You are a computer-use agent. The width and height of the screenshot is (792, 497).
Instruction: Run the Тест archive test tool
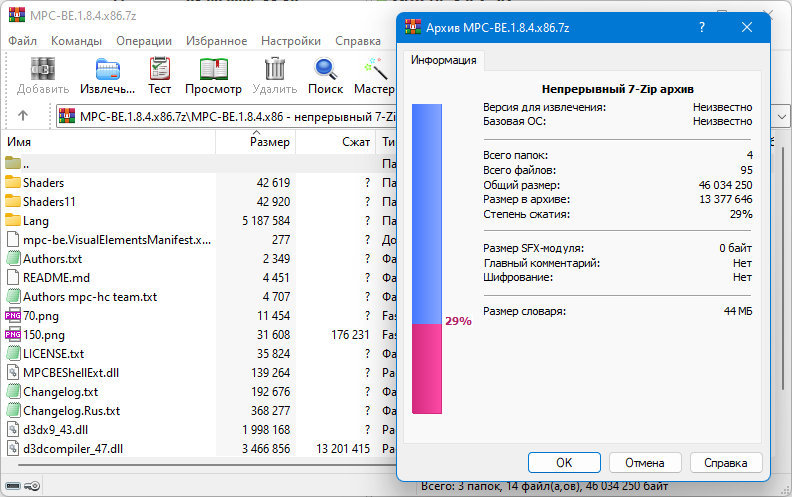coord(160,68)
